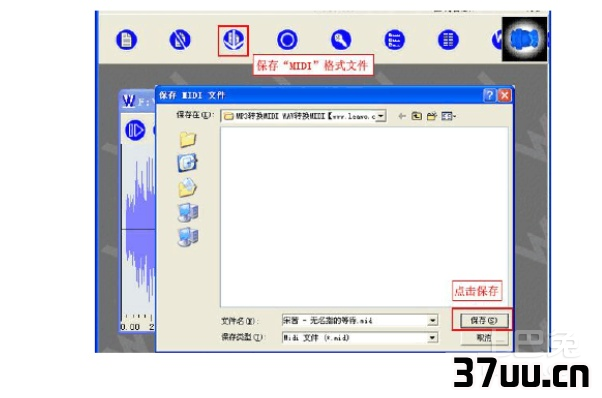Go up one folder level icon

pyautogui.click(x=417, y=116)
